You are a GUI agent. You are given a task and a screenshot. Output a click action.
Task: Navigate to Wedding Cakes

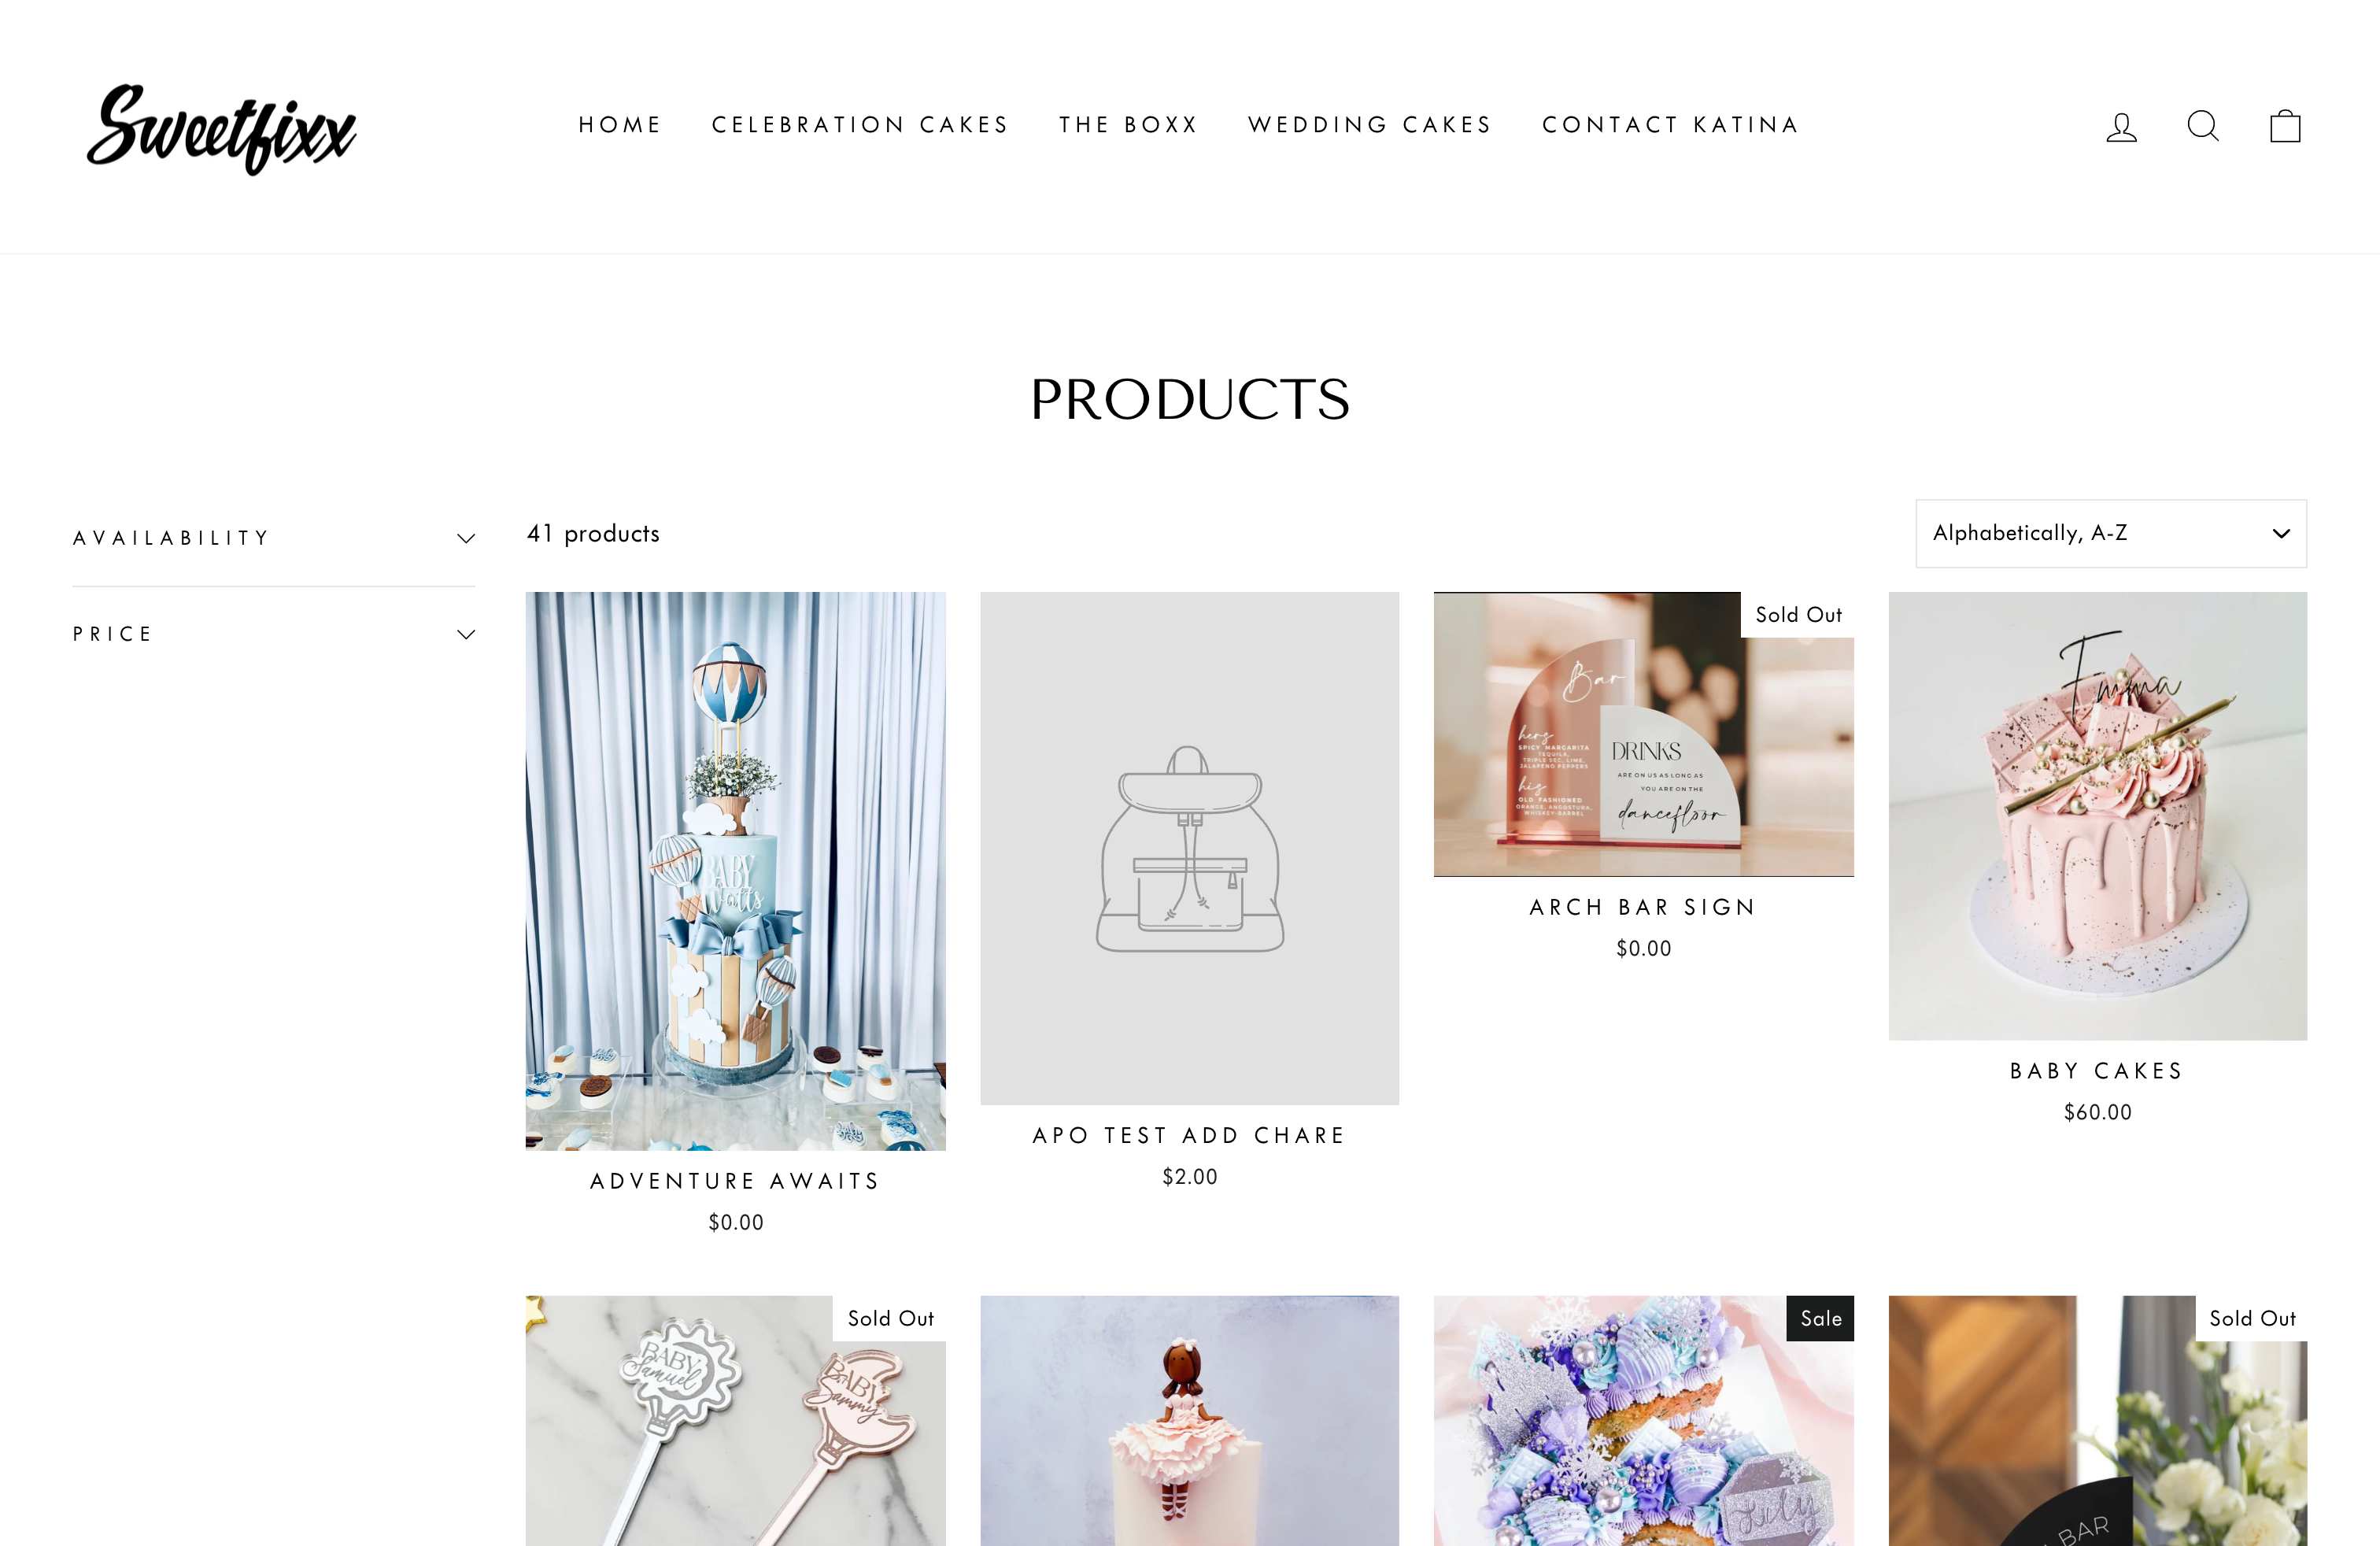[x=1370, y=125]
